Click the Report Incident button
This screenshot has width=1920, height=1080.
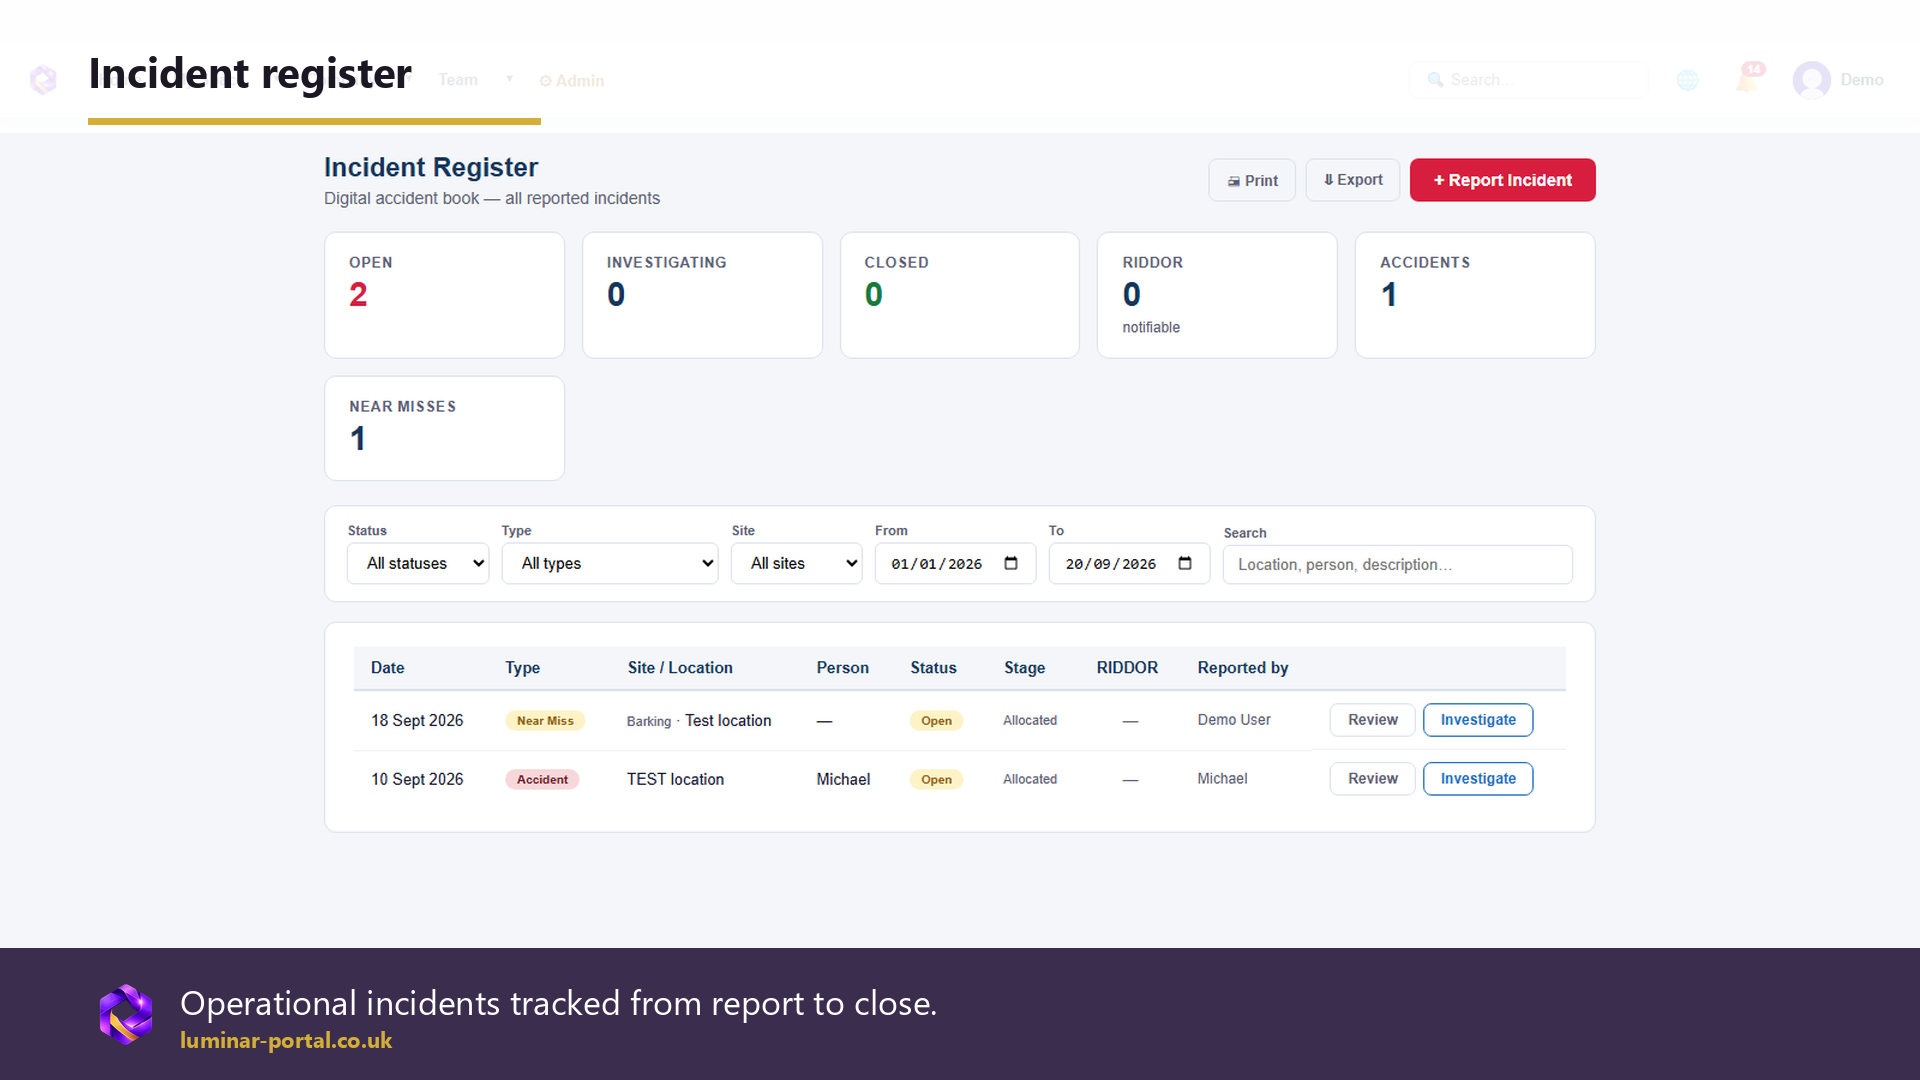pyautogui.click(x=1503, y=180)
